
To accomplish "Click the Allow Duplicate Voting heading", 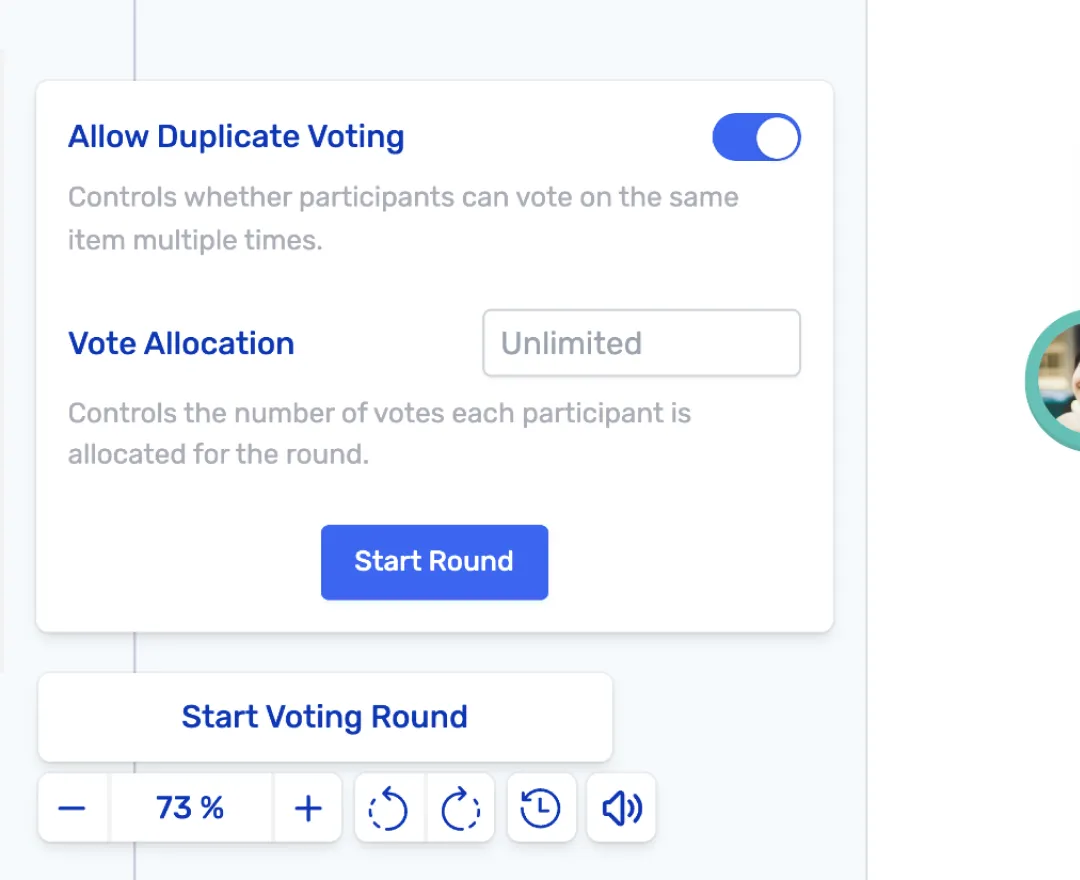I will pos(236,136).
